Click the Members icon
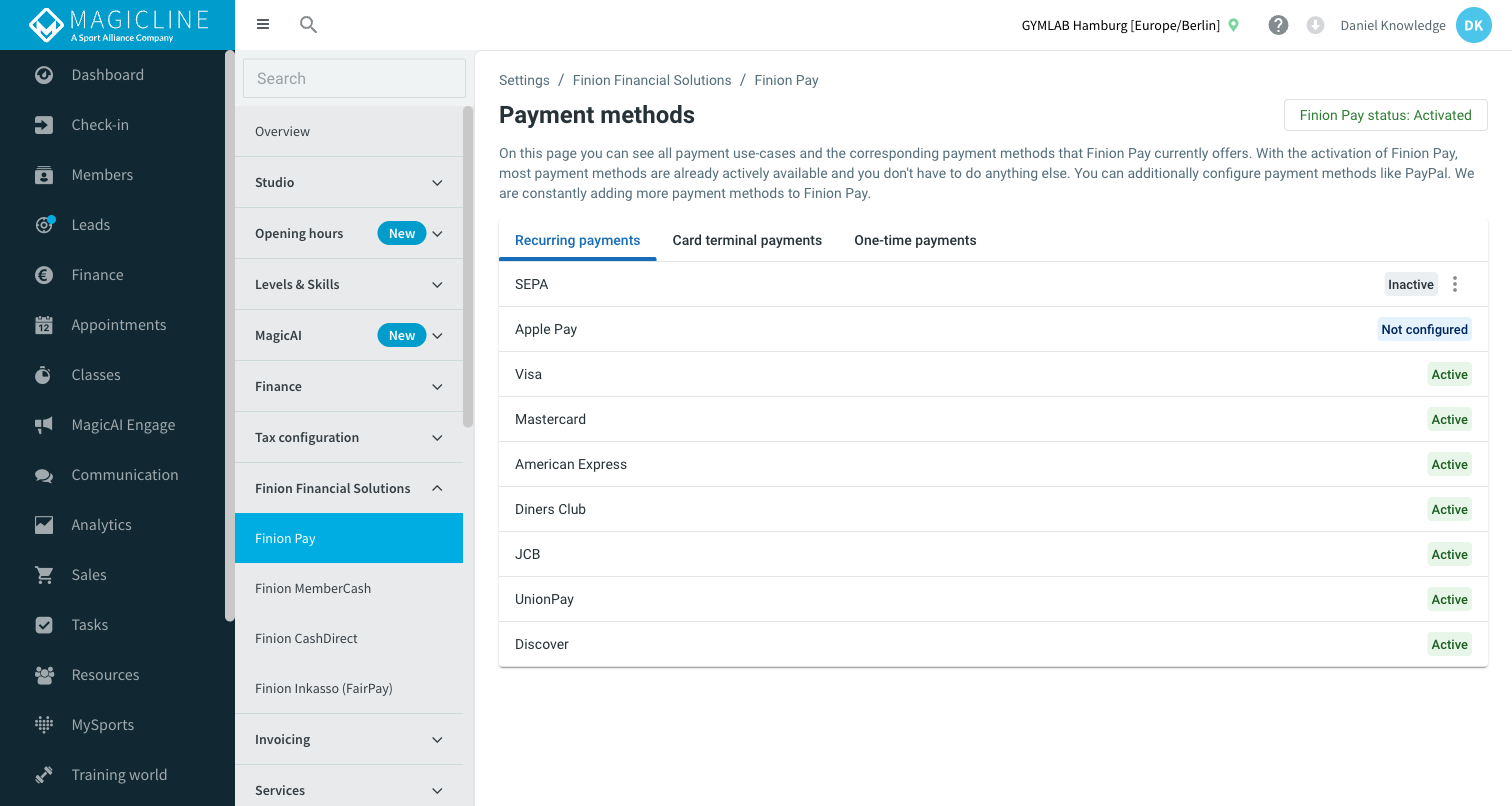Image resolution: width=1512 pixels, height=806 pixels. (44, 175)
